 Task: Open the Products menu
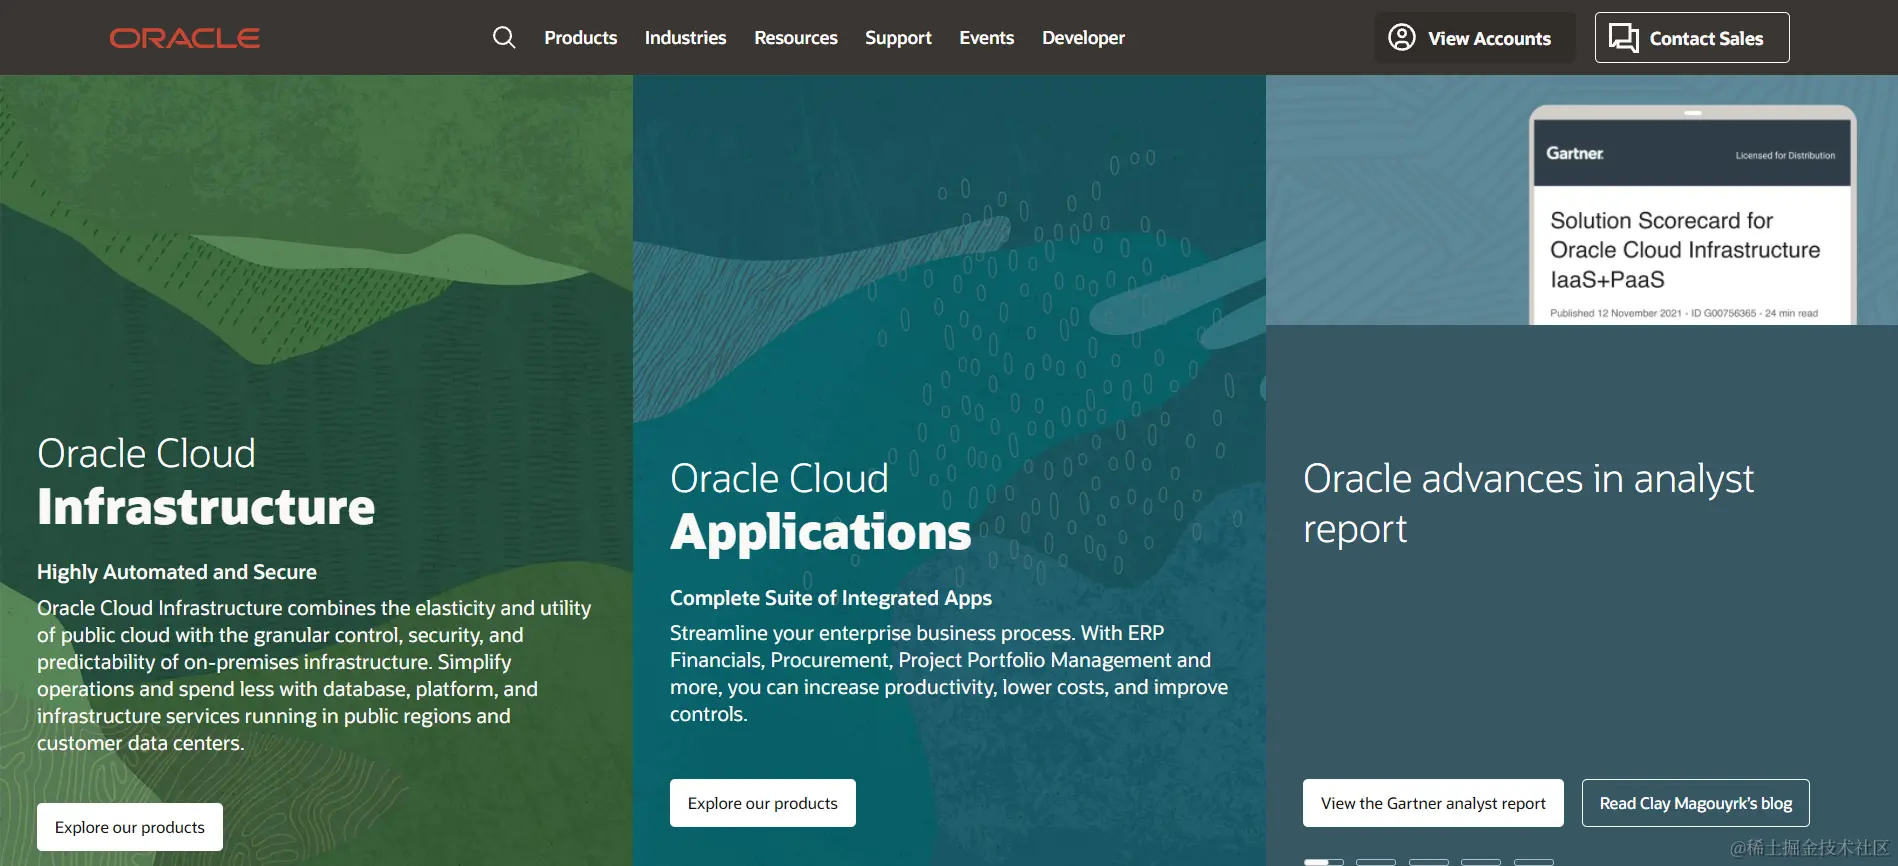click(580, 38)
